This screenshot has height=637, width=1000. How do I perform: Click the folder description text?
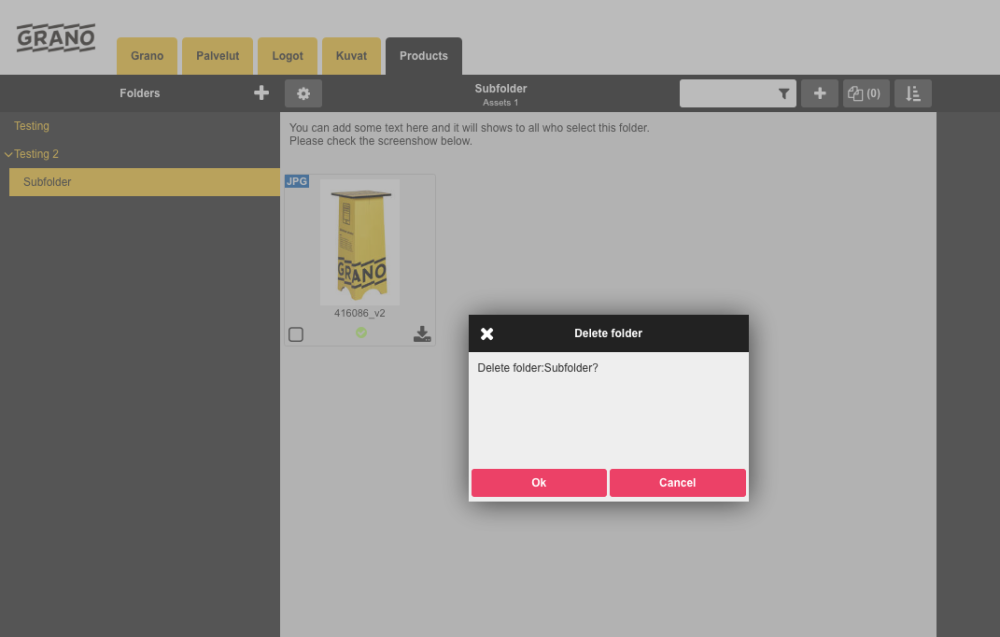click(469, 135)
